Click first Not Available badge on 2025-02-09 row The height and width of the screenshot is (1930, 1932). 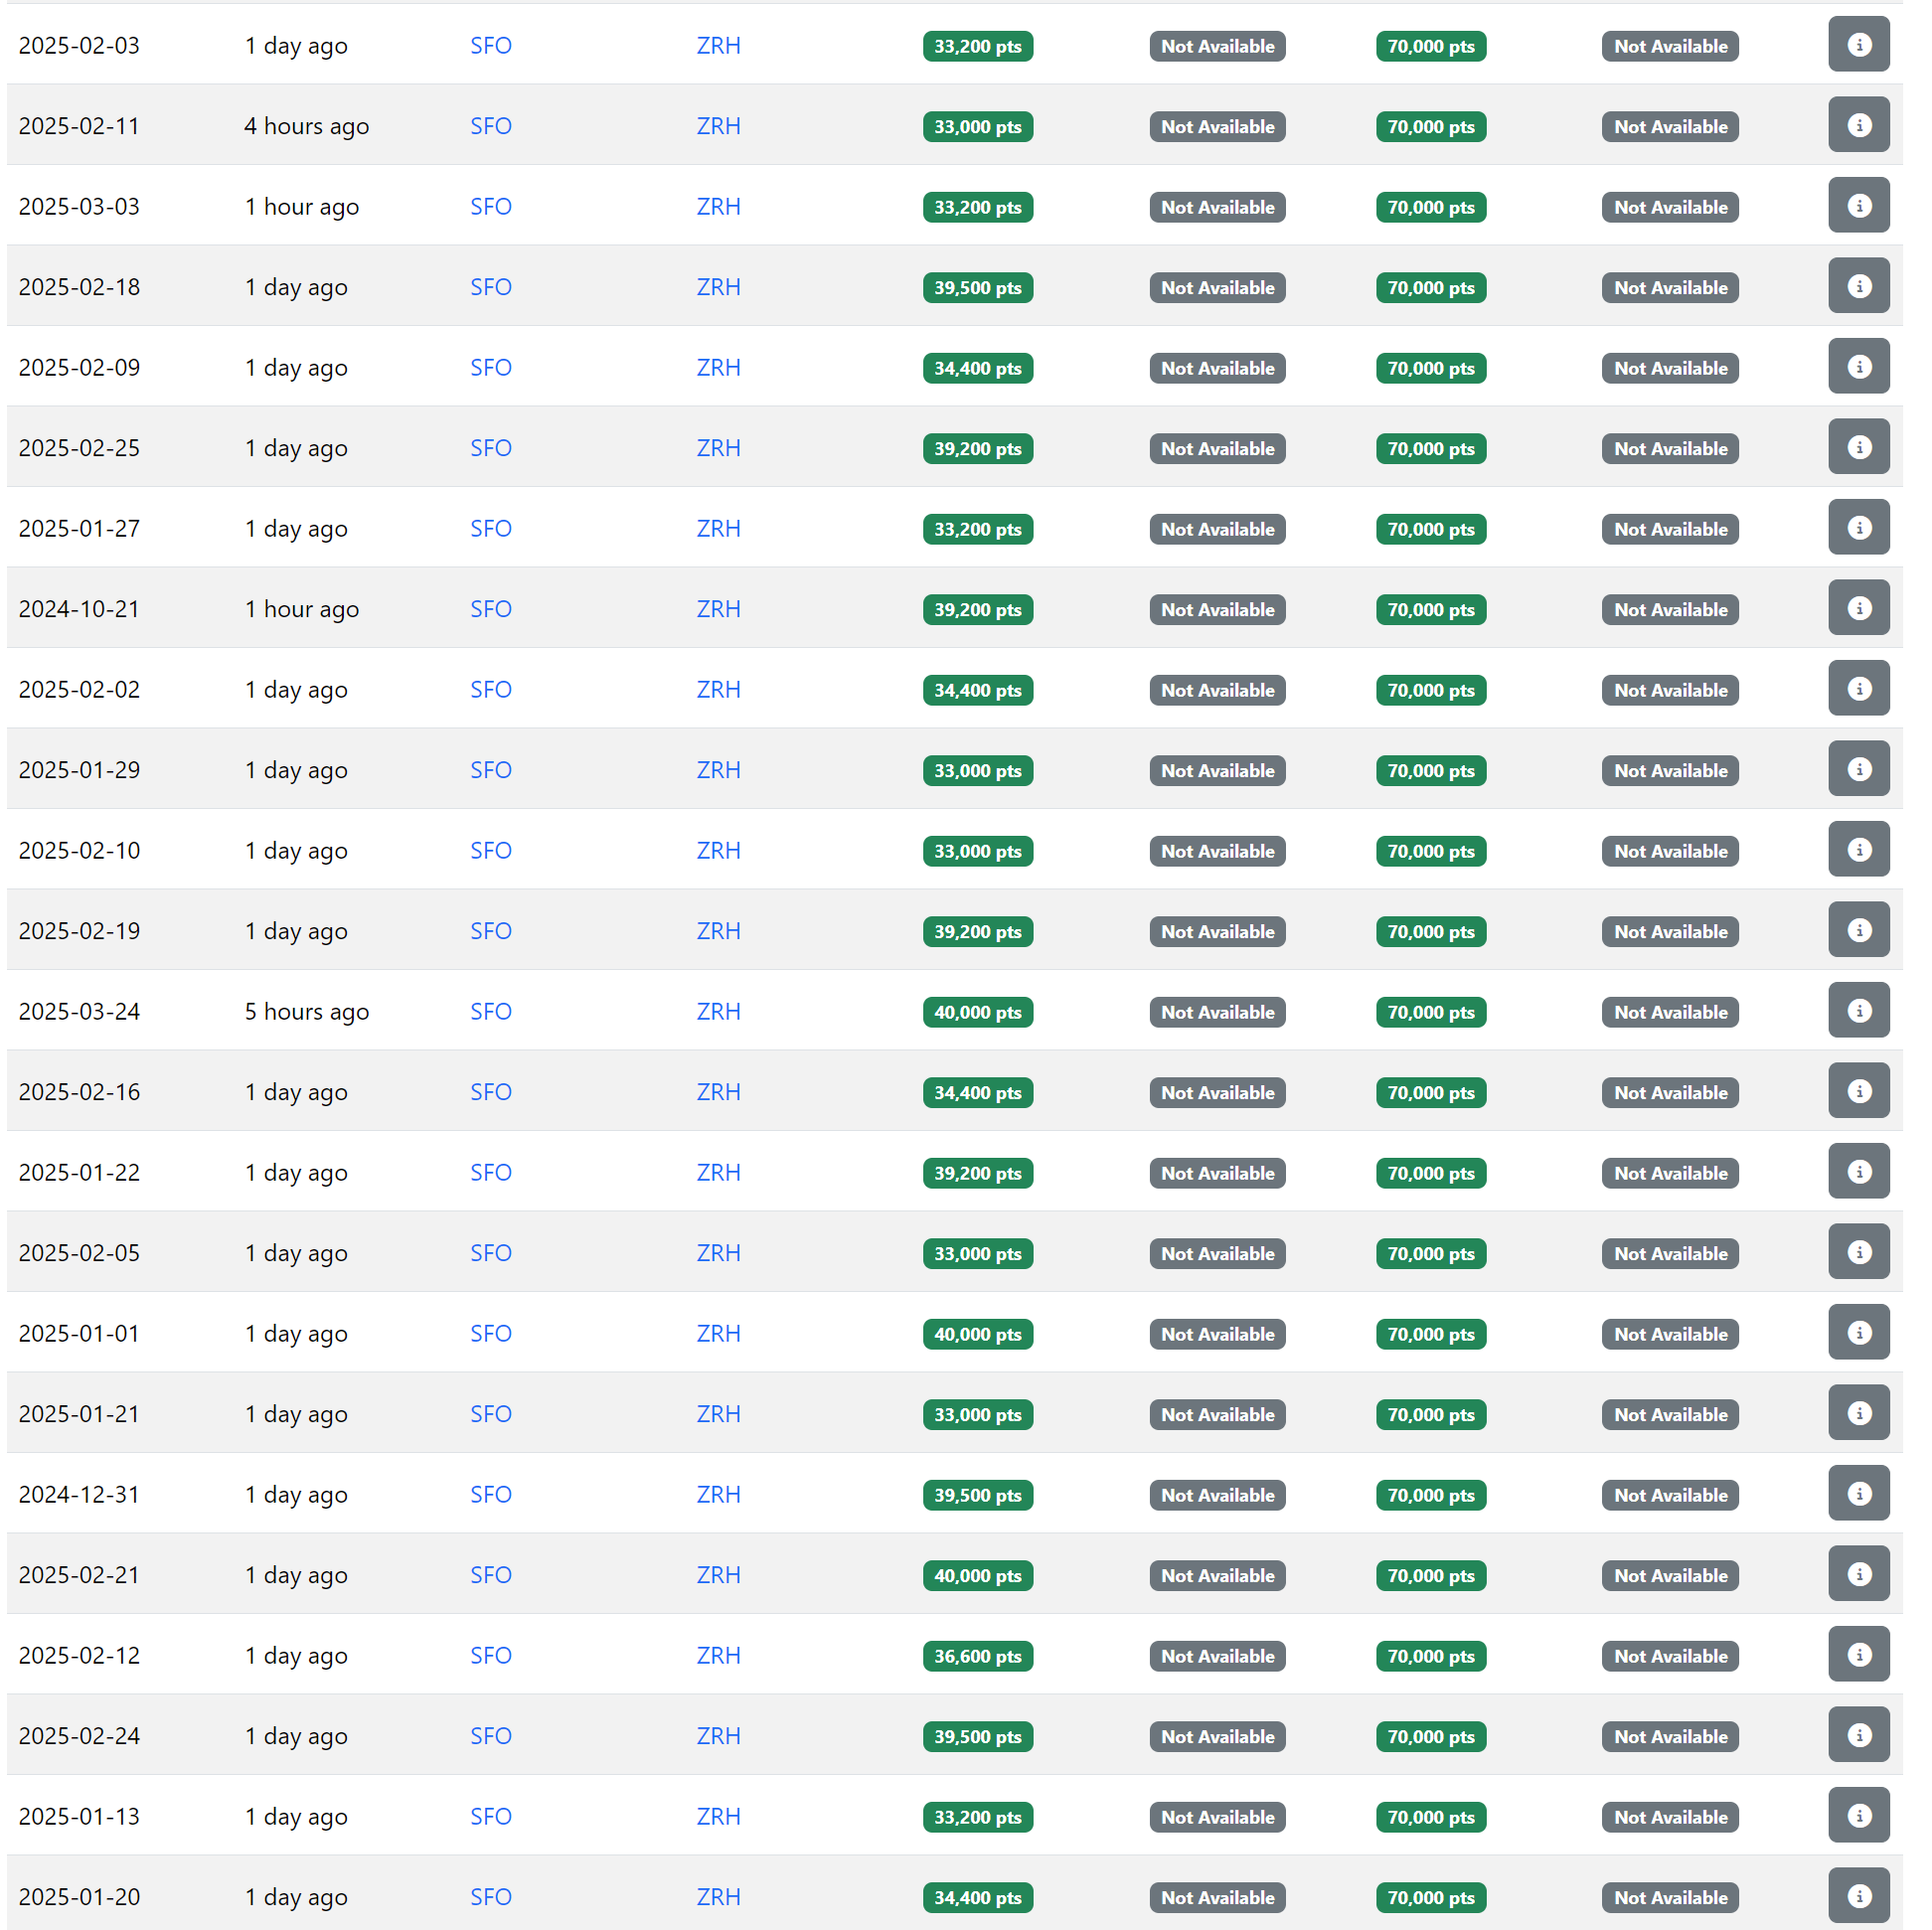coord(1217,368)
